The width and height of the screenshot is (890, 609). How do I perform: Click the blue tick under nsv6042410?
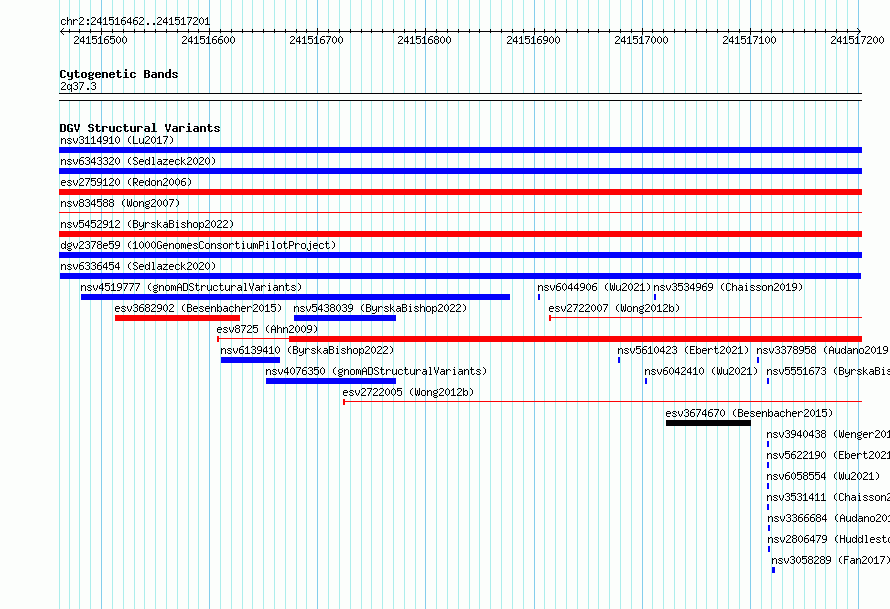(x=646, y=381)
